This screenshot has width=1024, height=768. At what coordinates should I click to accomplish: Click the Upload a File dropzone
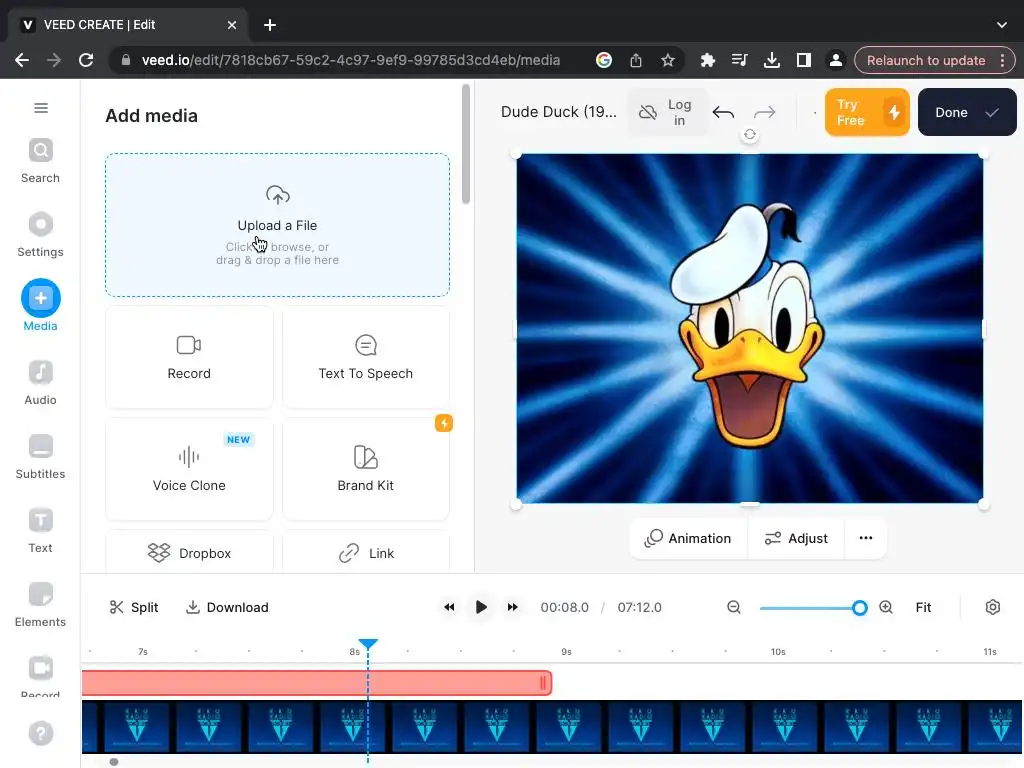click(278, 225)
